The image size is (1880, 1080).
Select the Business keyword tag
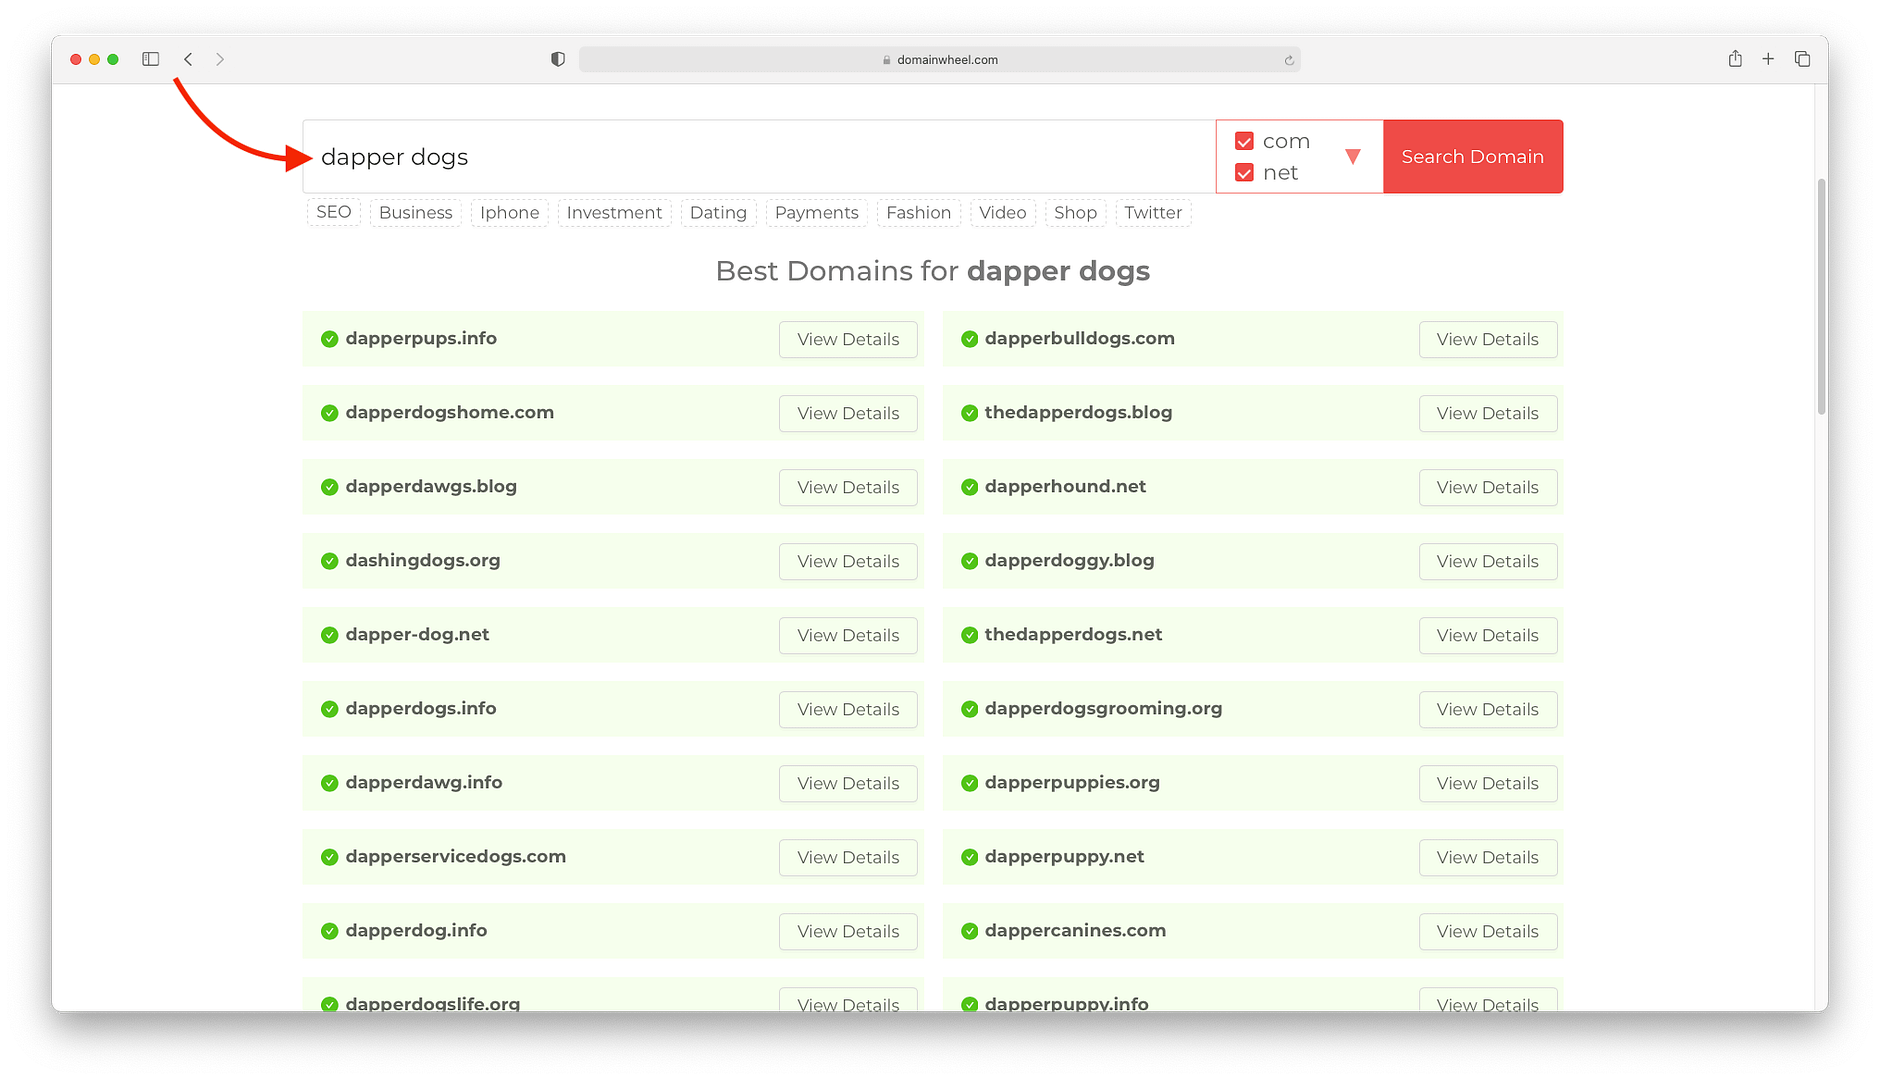click(x=415, y=212)
